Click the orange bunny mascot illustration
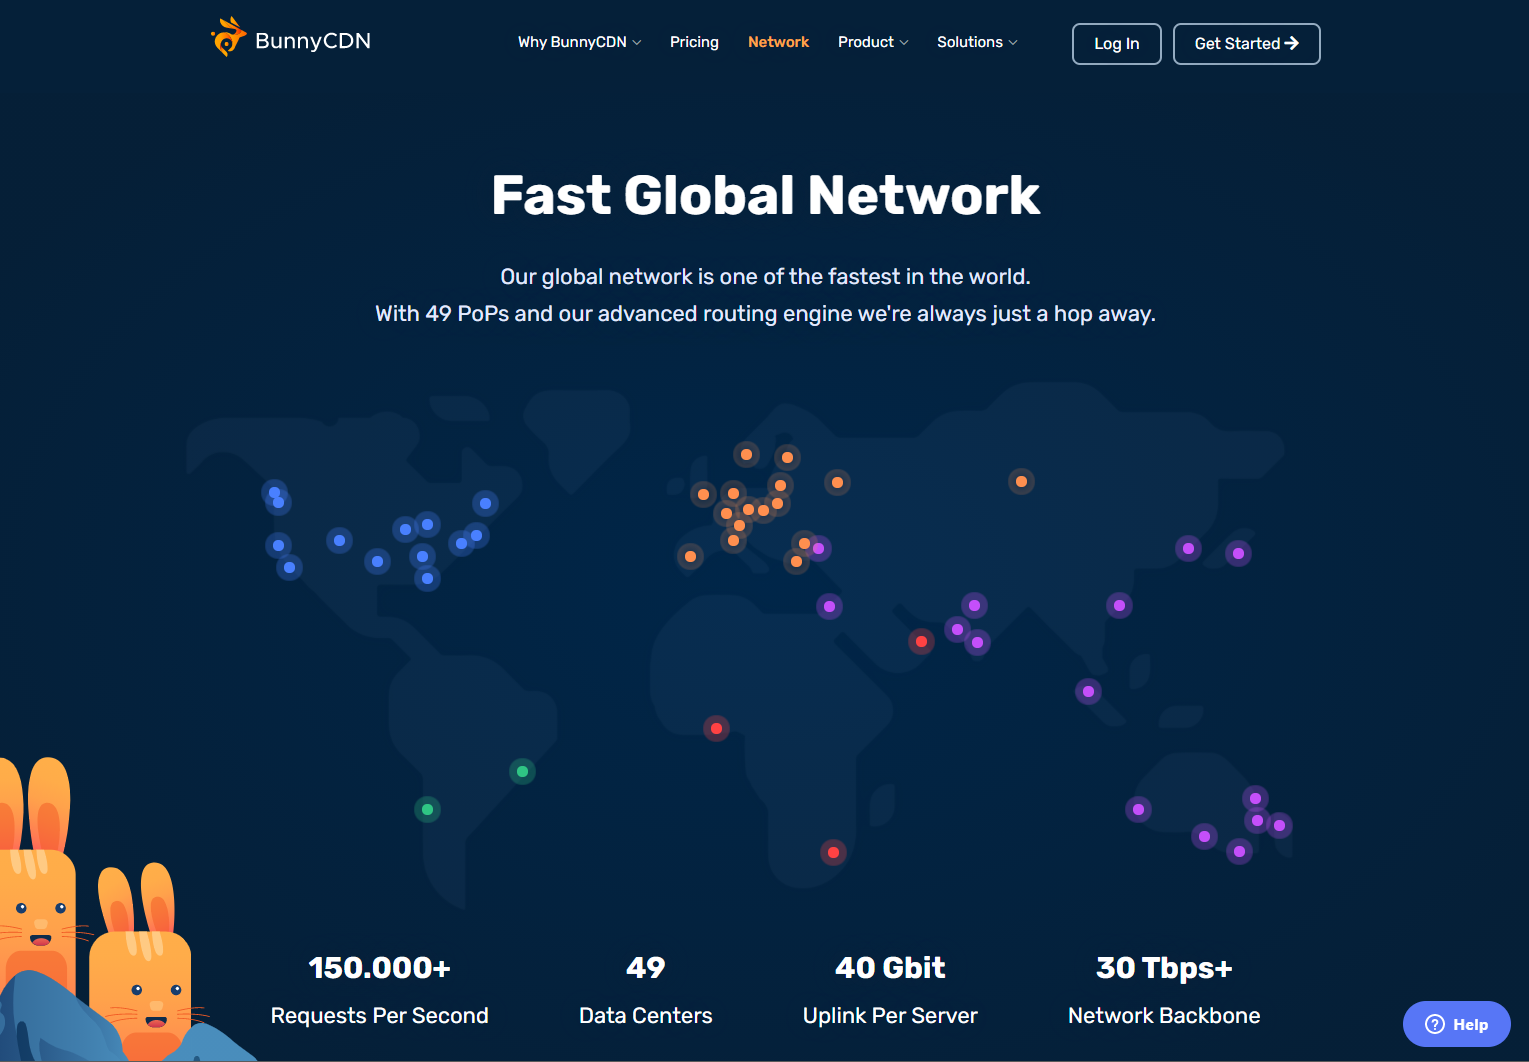This screenshot has height=1062, width=1529. [x=140, y=960]
